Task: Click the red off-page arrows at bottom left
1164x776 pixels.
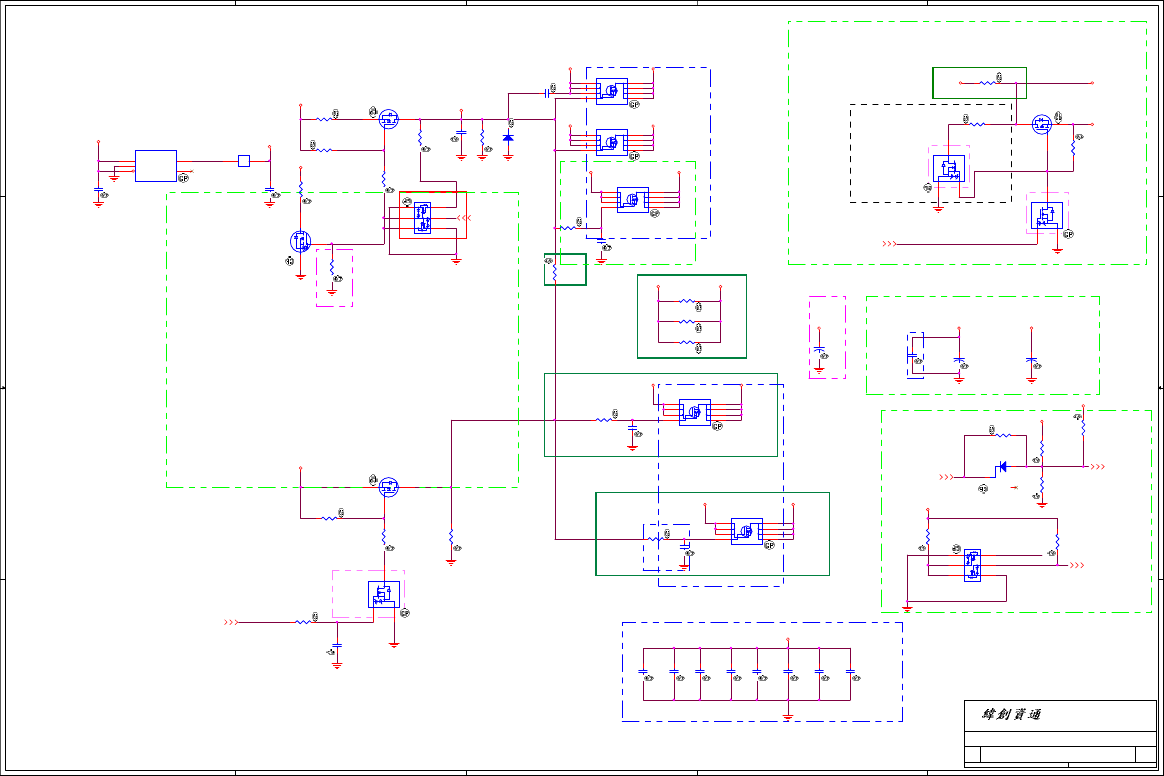Action: [x=231, y=622]
